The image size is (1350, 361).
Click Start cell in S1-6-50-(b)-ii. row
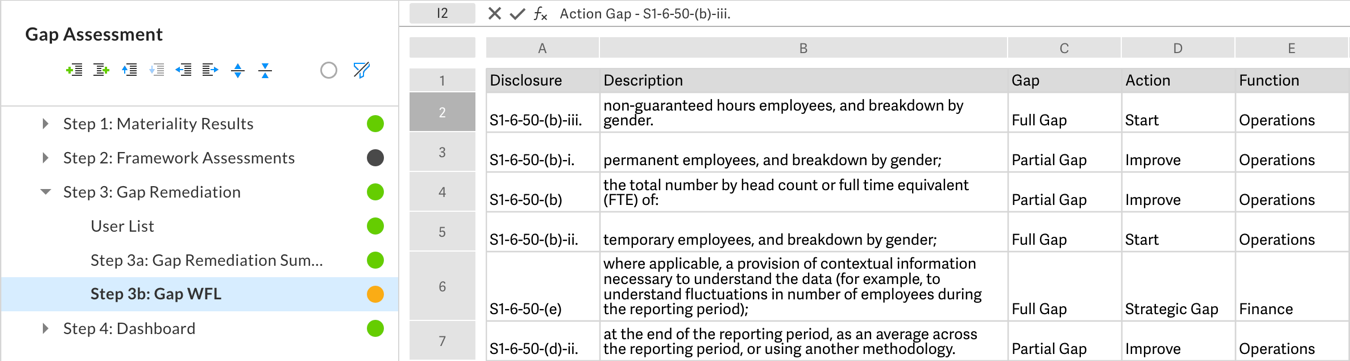point(1178,232)
